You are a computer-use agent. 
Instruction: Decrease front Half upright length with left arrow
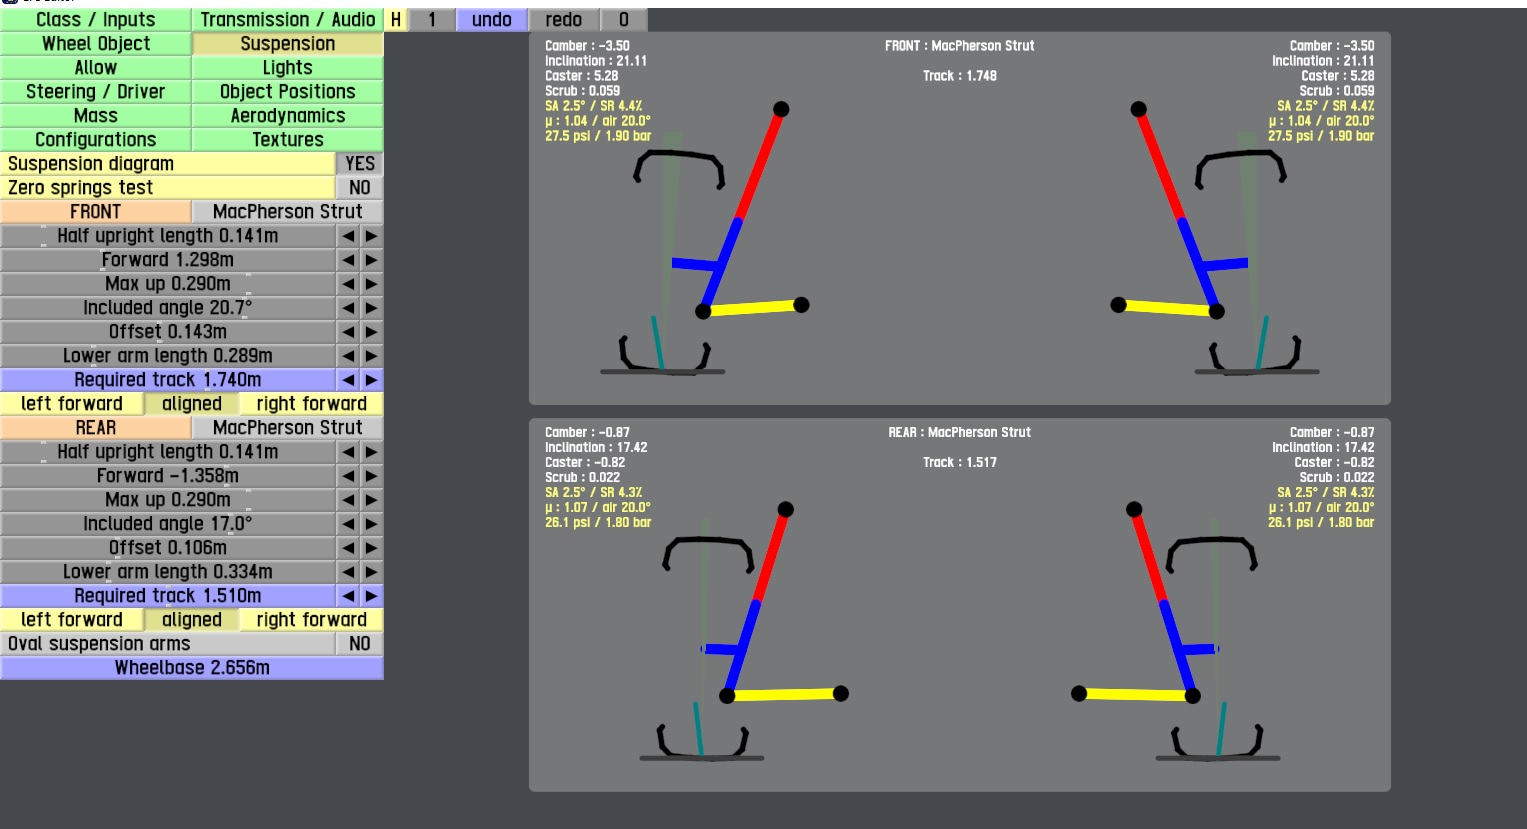click(348, 236)
